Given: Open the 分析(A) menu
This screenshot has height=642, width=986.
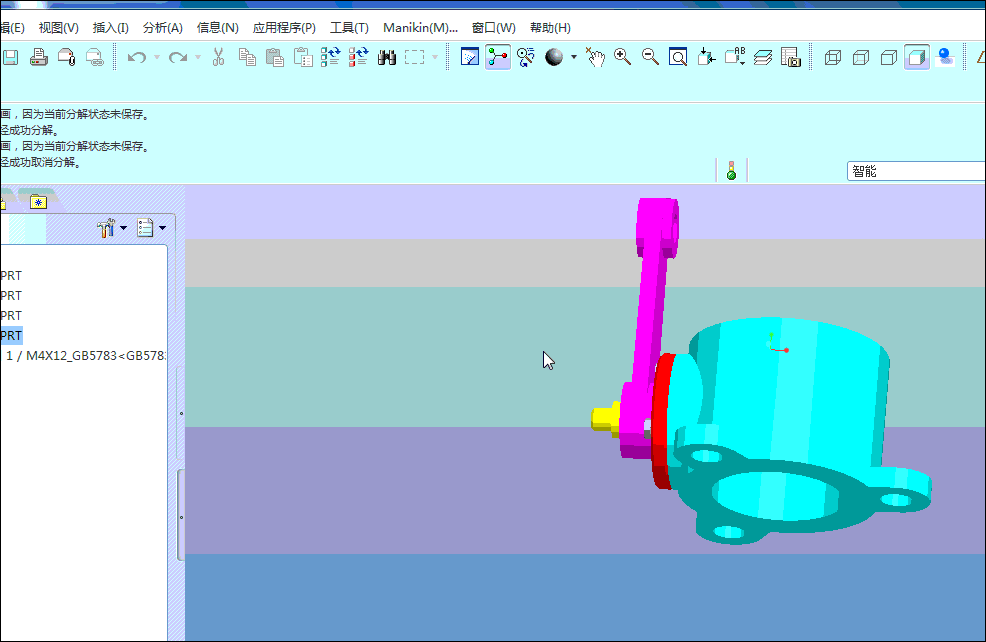Looking at the screenshot, I should tap(163, 28).
